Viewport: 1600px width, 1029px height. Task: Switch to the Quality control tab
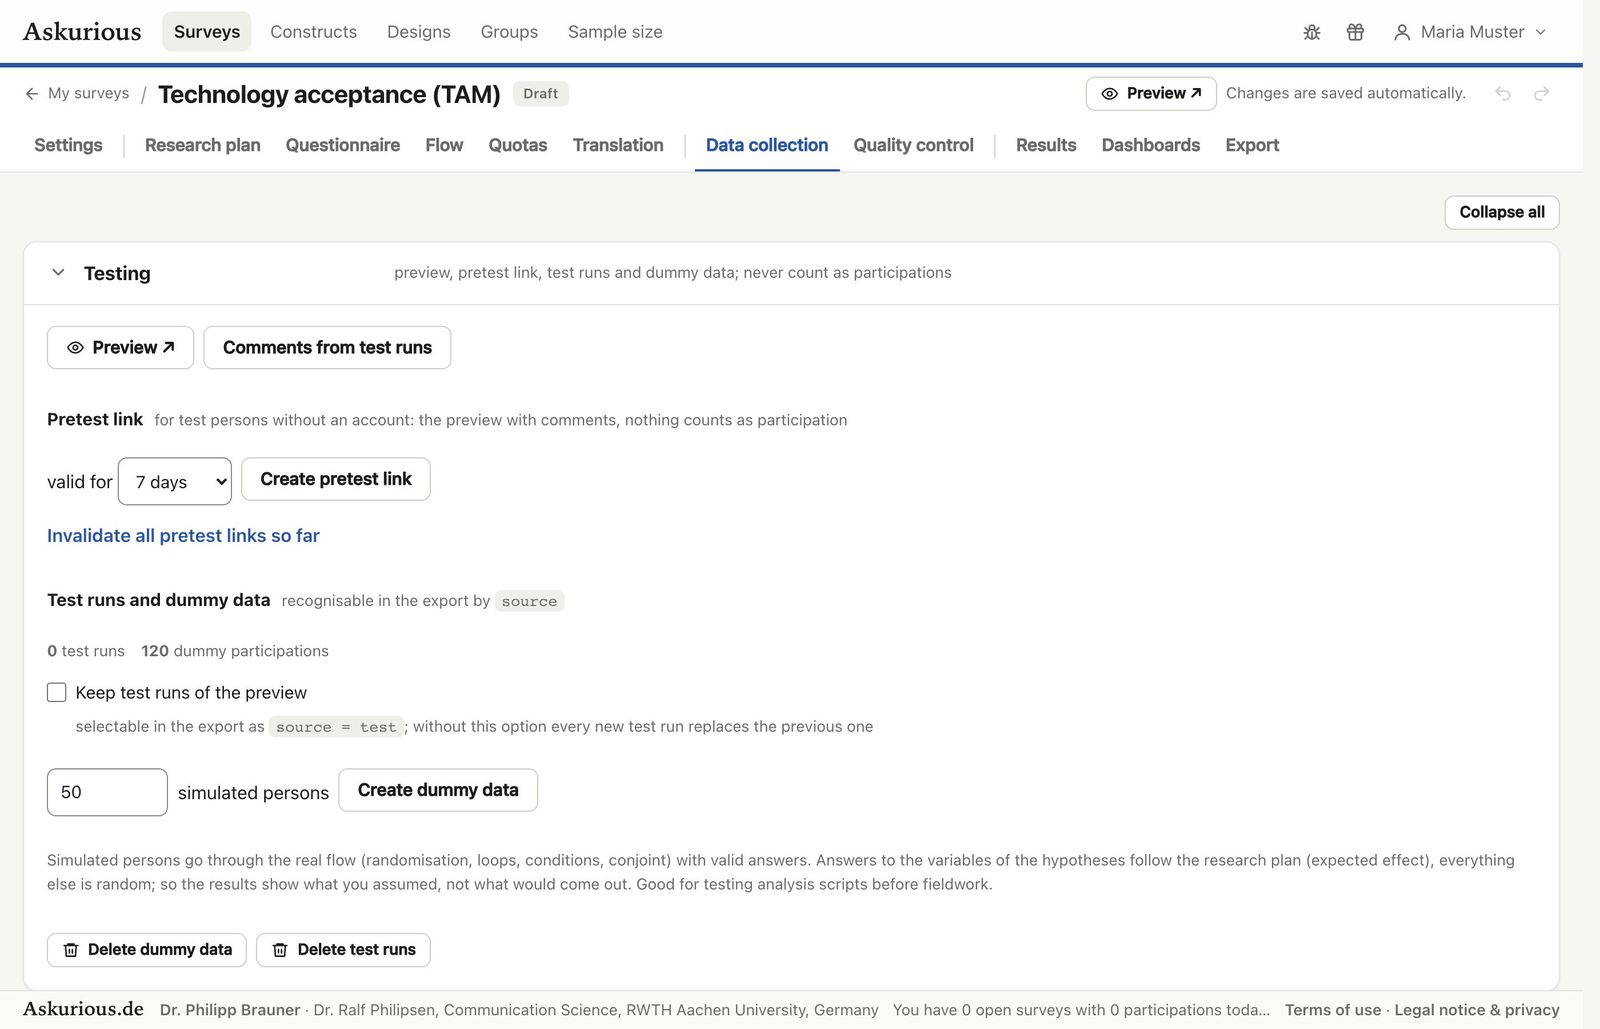click(x=913, y=145)
